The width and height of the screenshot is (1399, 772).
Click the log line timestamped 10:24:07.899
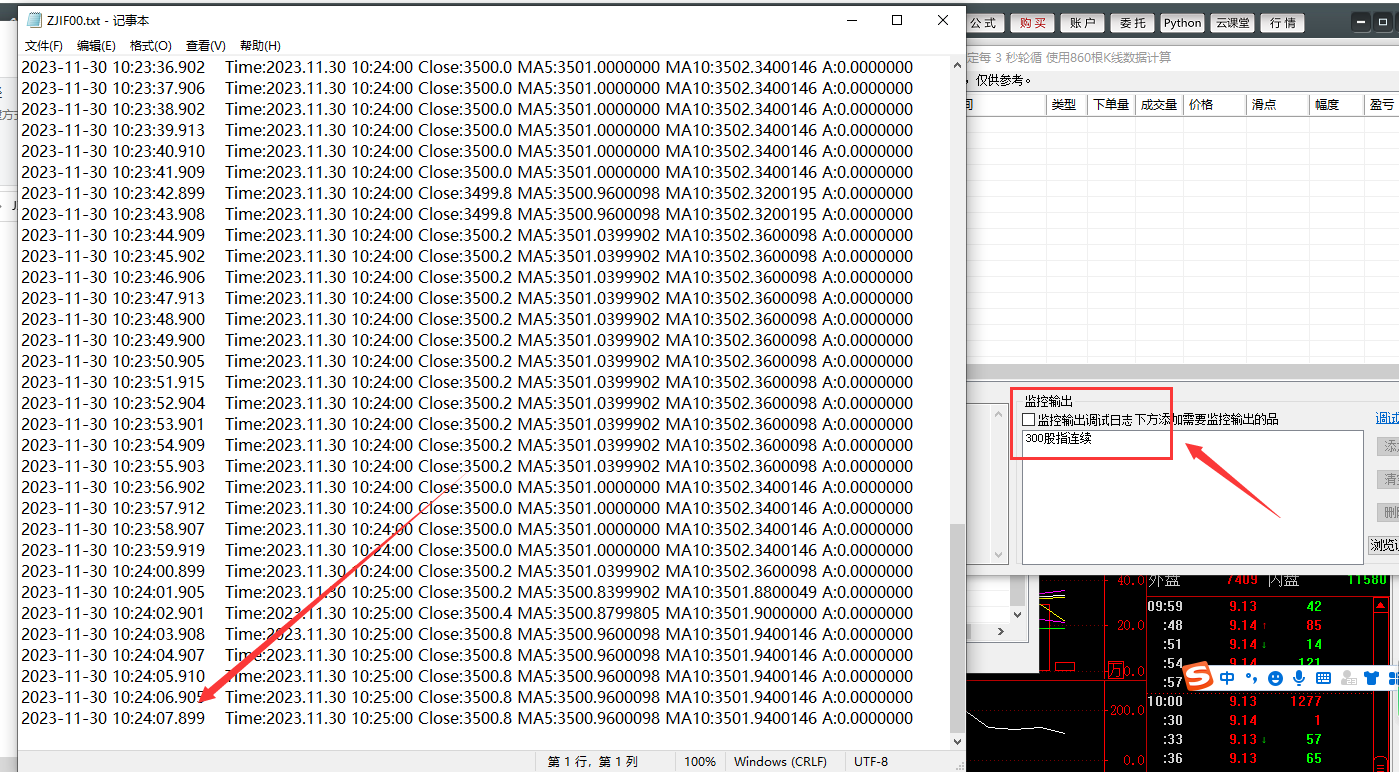click(467, 718)
